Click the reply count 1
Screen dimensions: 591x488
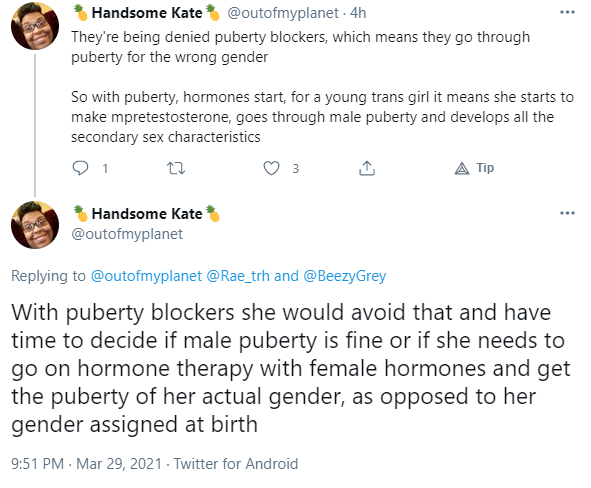(x=105, y=168)
